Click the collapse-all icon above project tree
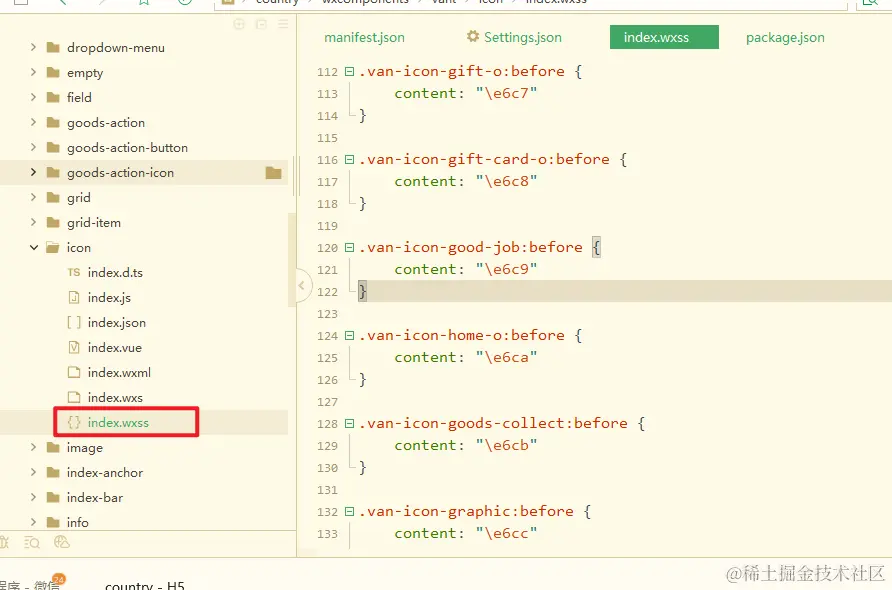Screen dimensions: 892x590 point(261,24)
